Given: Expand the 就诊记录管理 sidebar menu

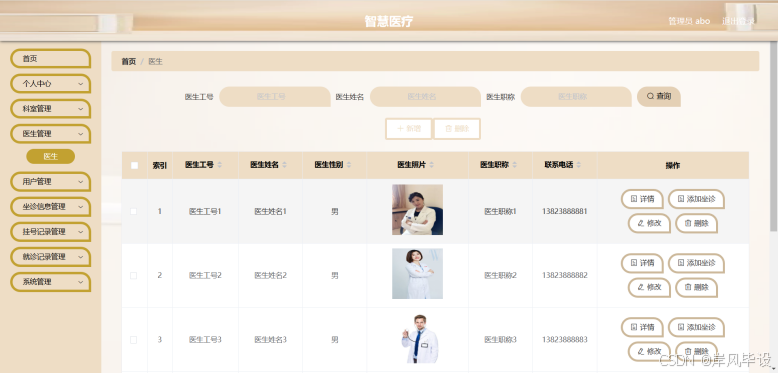Looking at the screenshot, I should pos(51,256).
